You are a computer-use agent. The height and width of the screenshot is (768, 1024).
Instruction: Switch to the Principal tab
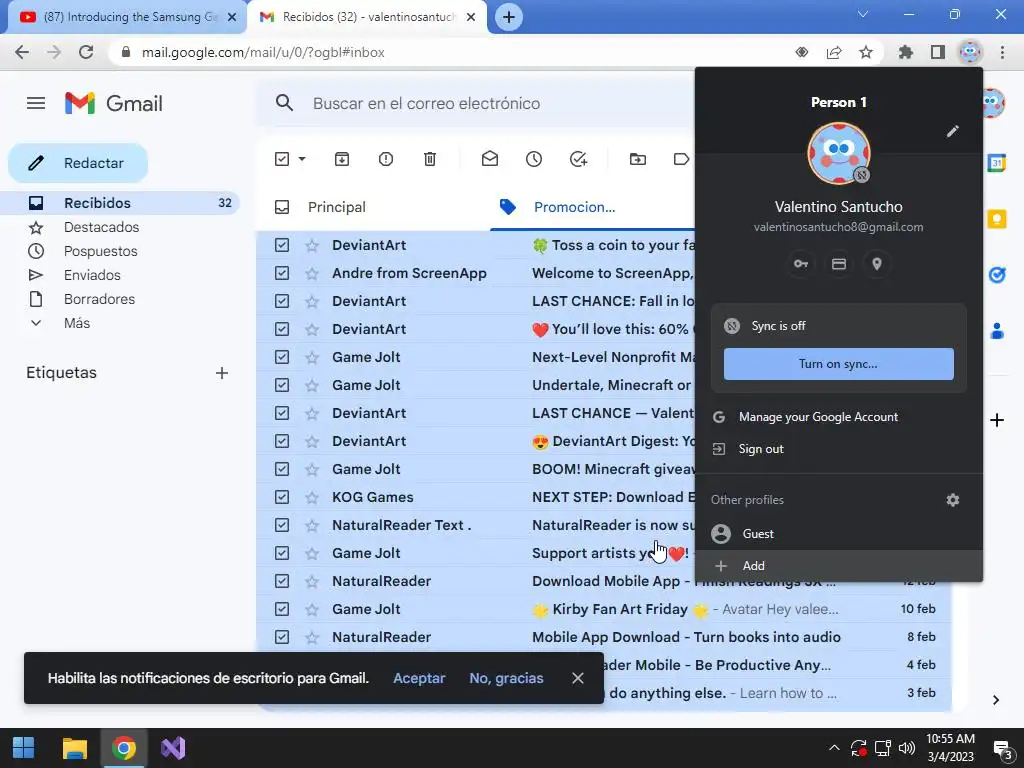tap(372, 207)
